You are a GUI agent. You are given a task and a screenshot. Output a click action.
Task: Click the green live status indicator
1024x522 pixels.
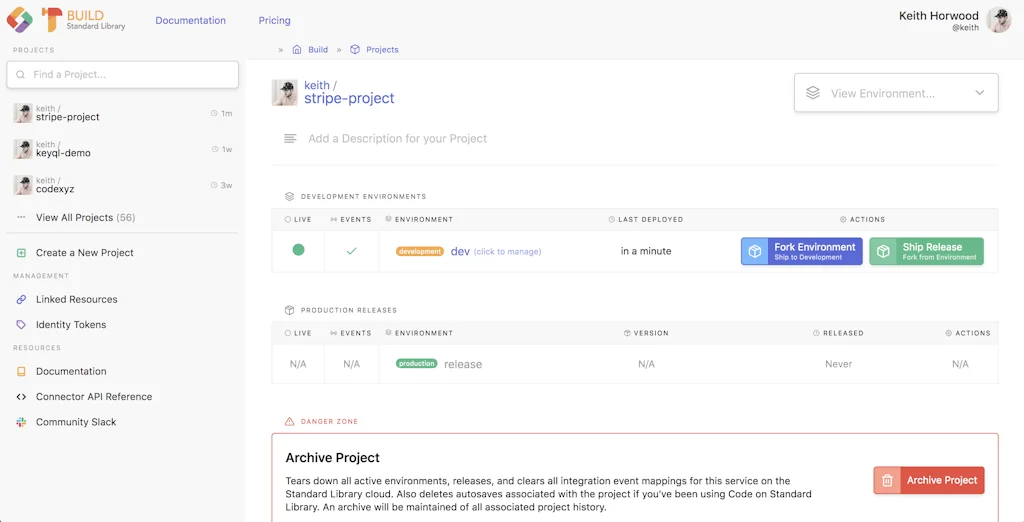[x=298, y=250]
